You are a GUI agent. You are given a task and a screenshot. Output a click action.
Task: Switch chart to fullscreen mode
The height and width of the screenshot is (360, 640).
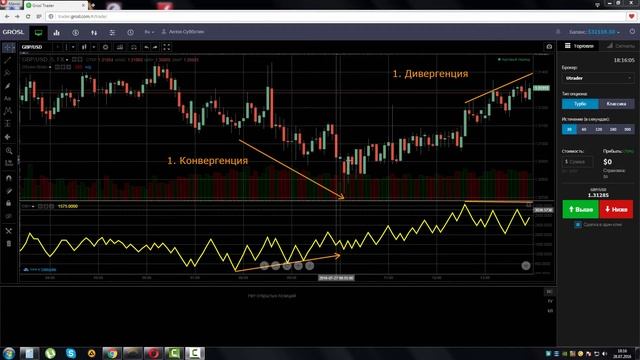(167, 47)
